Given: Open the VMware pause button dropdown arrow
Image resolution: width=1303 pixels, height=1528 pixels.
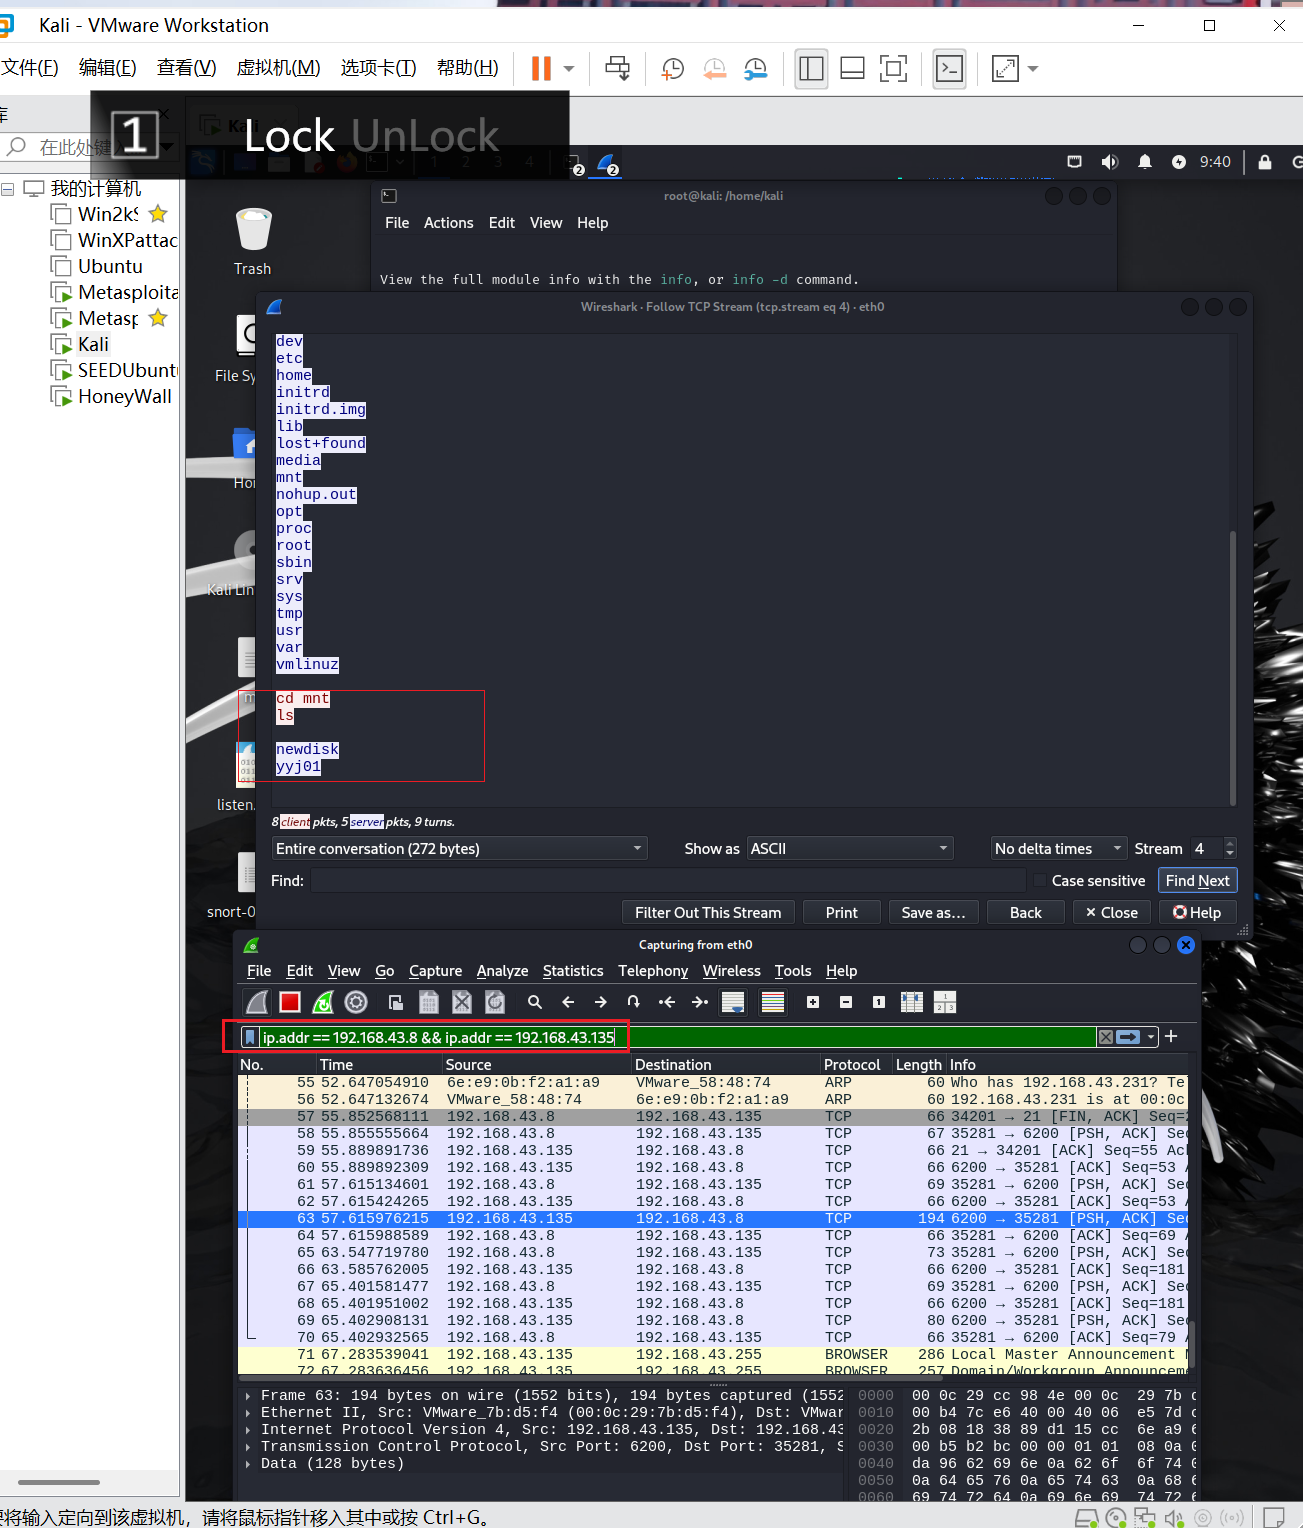Looking at the screenshot, I should (x=569, y=69).
